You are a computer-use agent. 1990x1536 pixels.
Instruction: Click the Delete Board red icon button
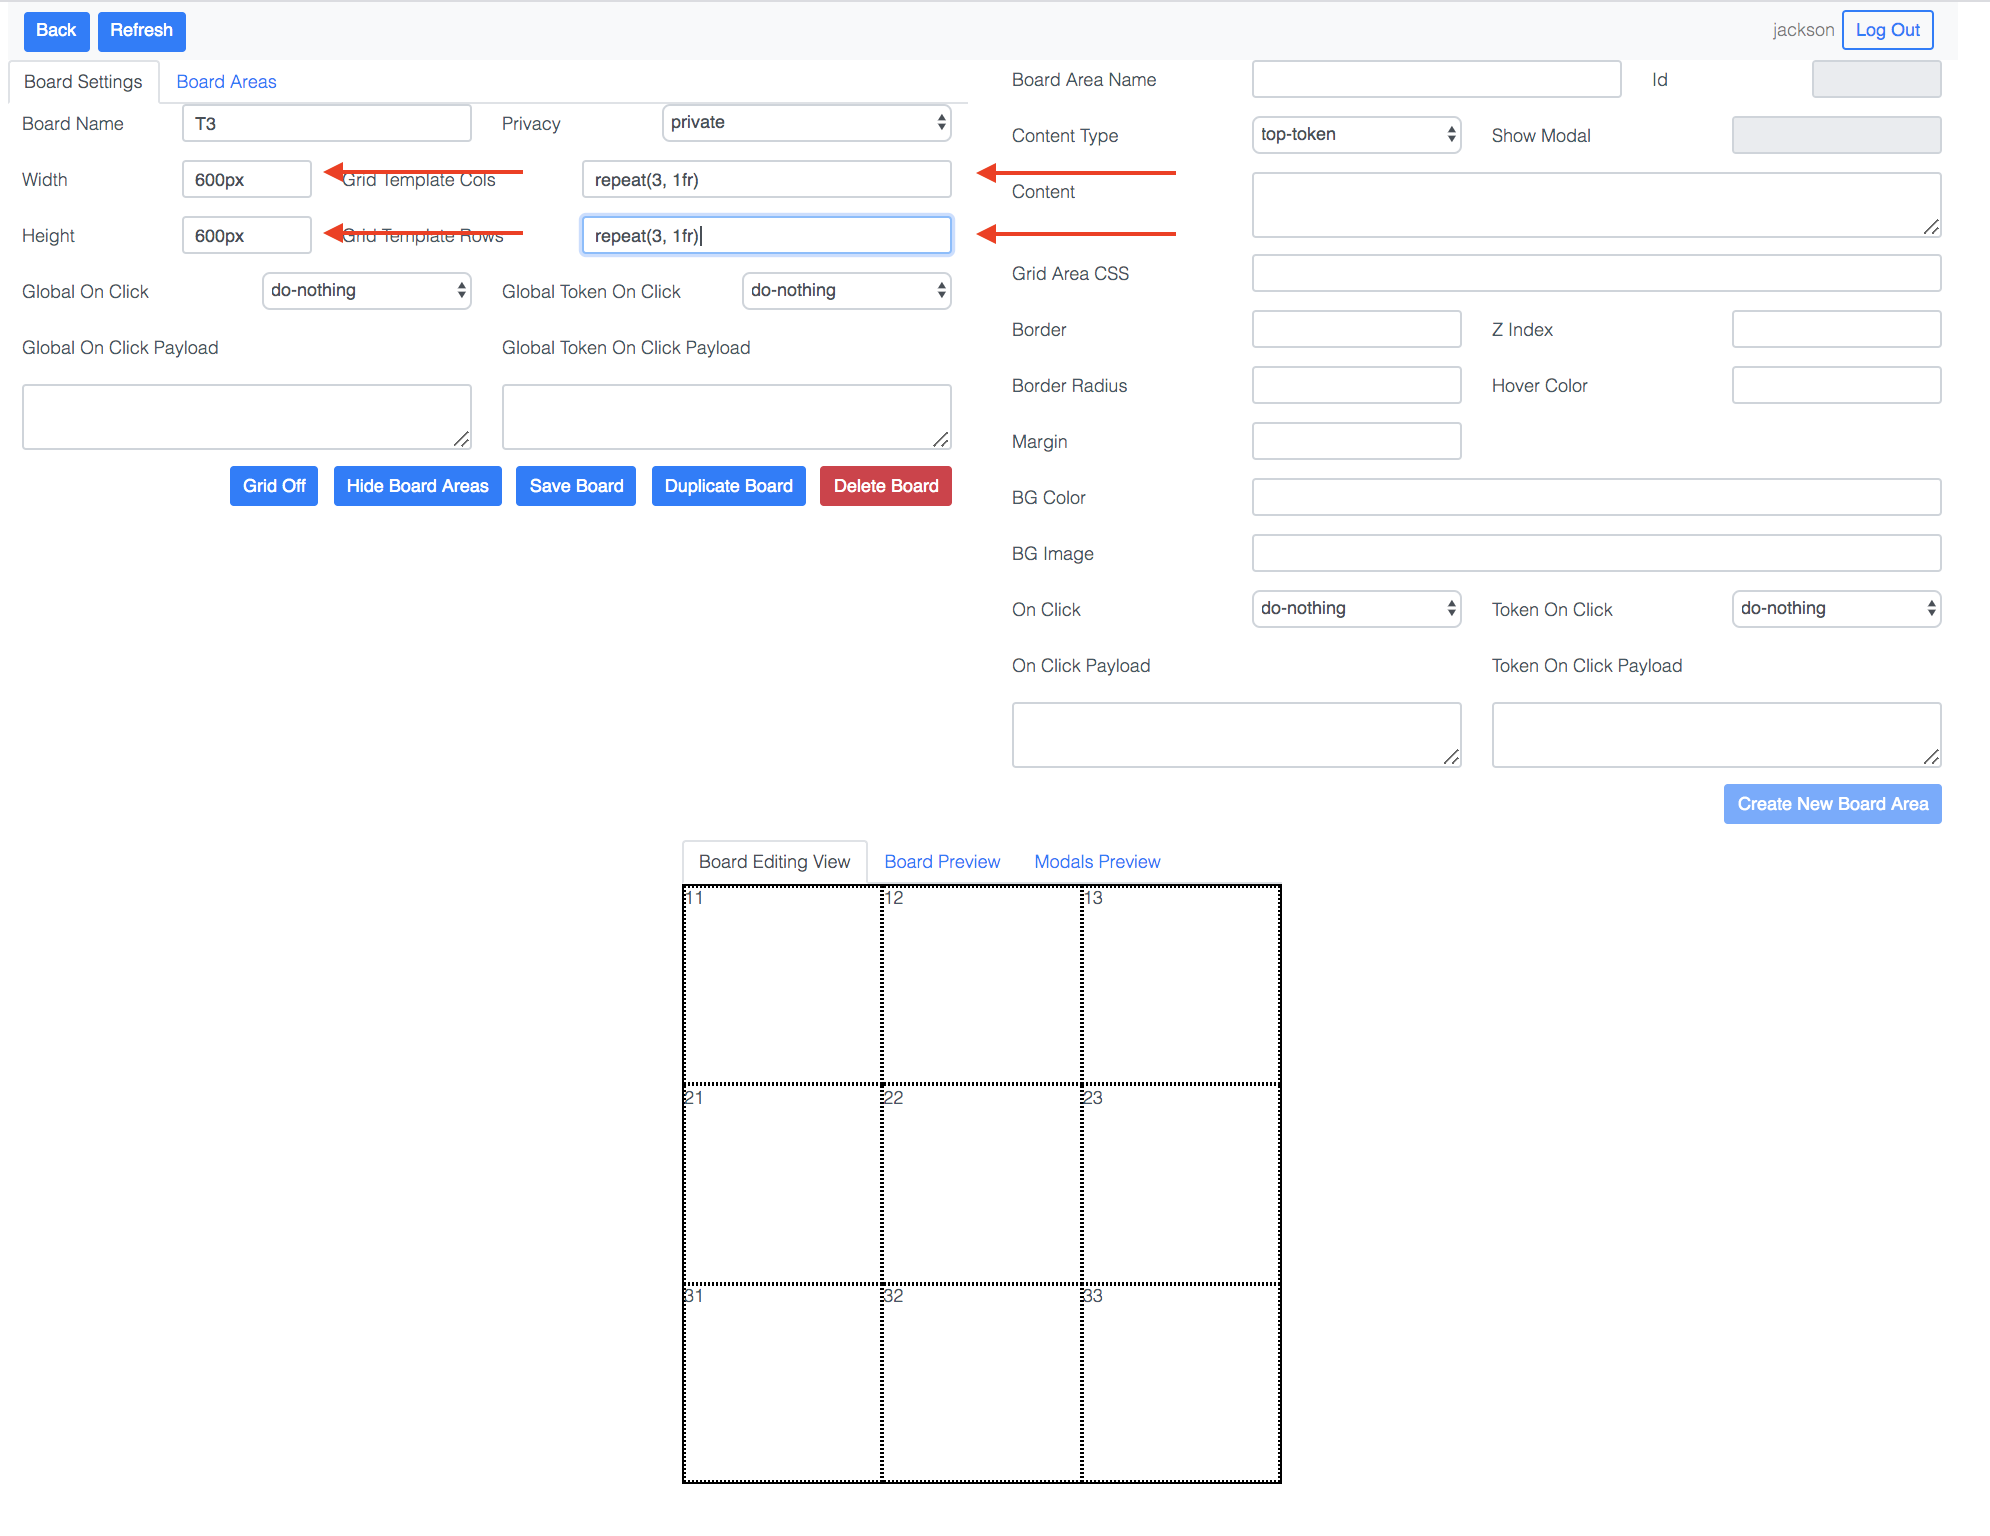(x=885, y=484)
